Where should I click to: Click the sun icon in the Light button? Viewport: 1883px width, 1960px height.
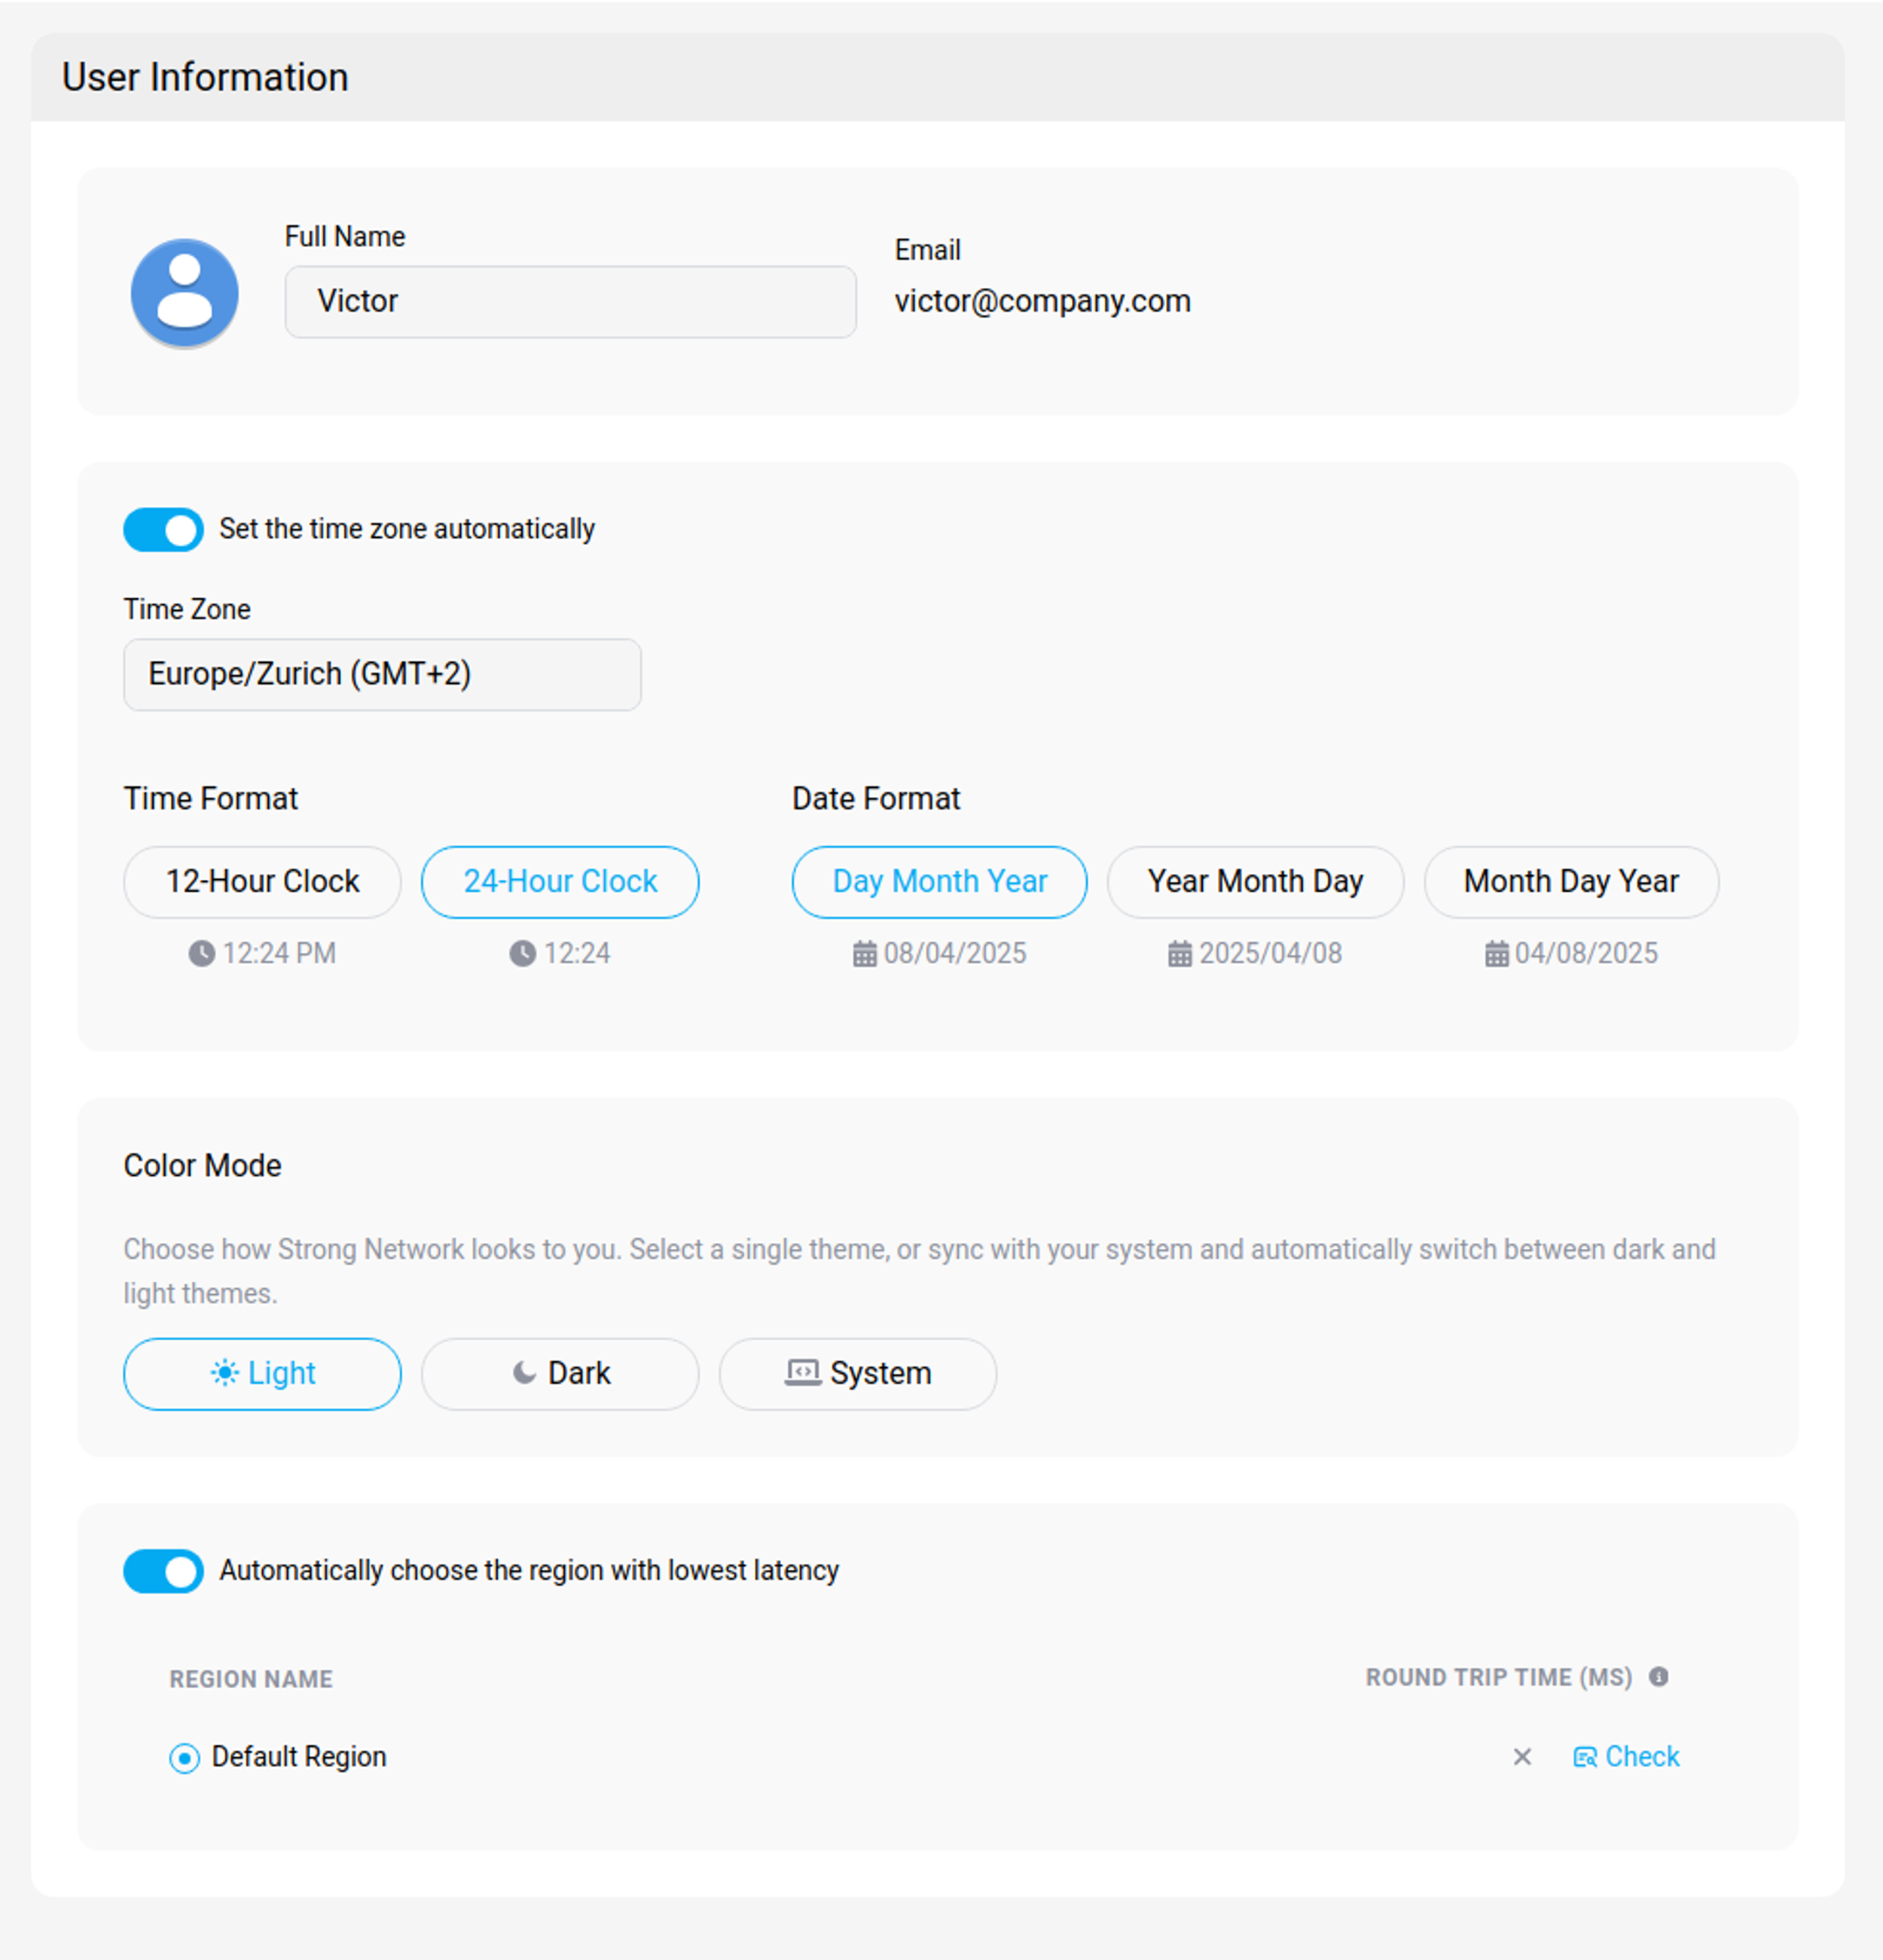225,1373
